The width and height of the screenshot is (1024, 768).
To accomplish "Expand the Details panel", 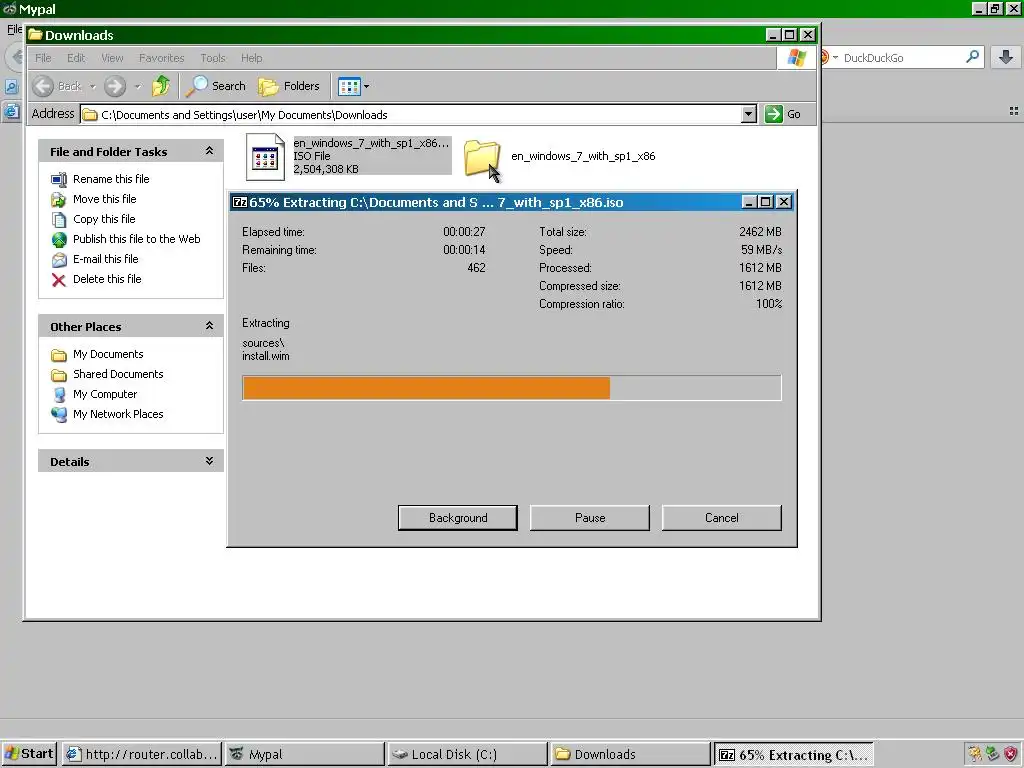I will click(x=209, y=460).
